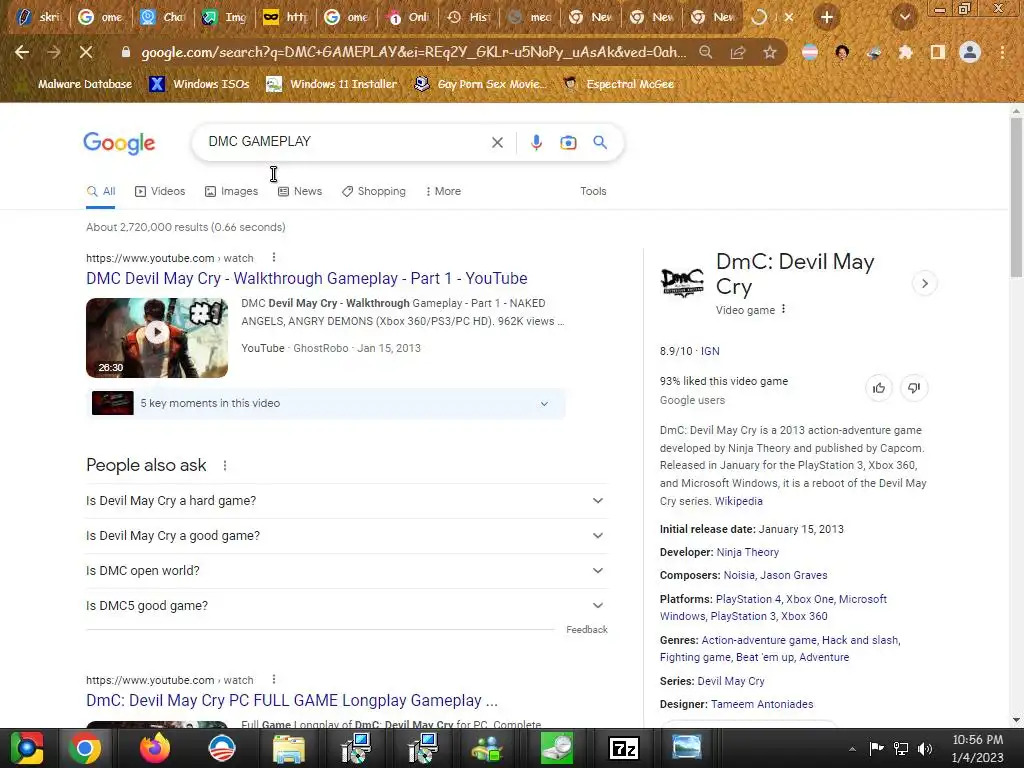Switch to Shopping results tab
1024x768 pixels.
coord(374,191)
